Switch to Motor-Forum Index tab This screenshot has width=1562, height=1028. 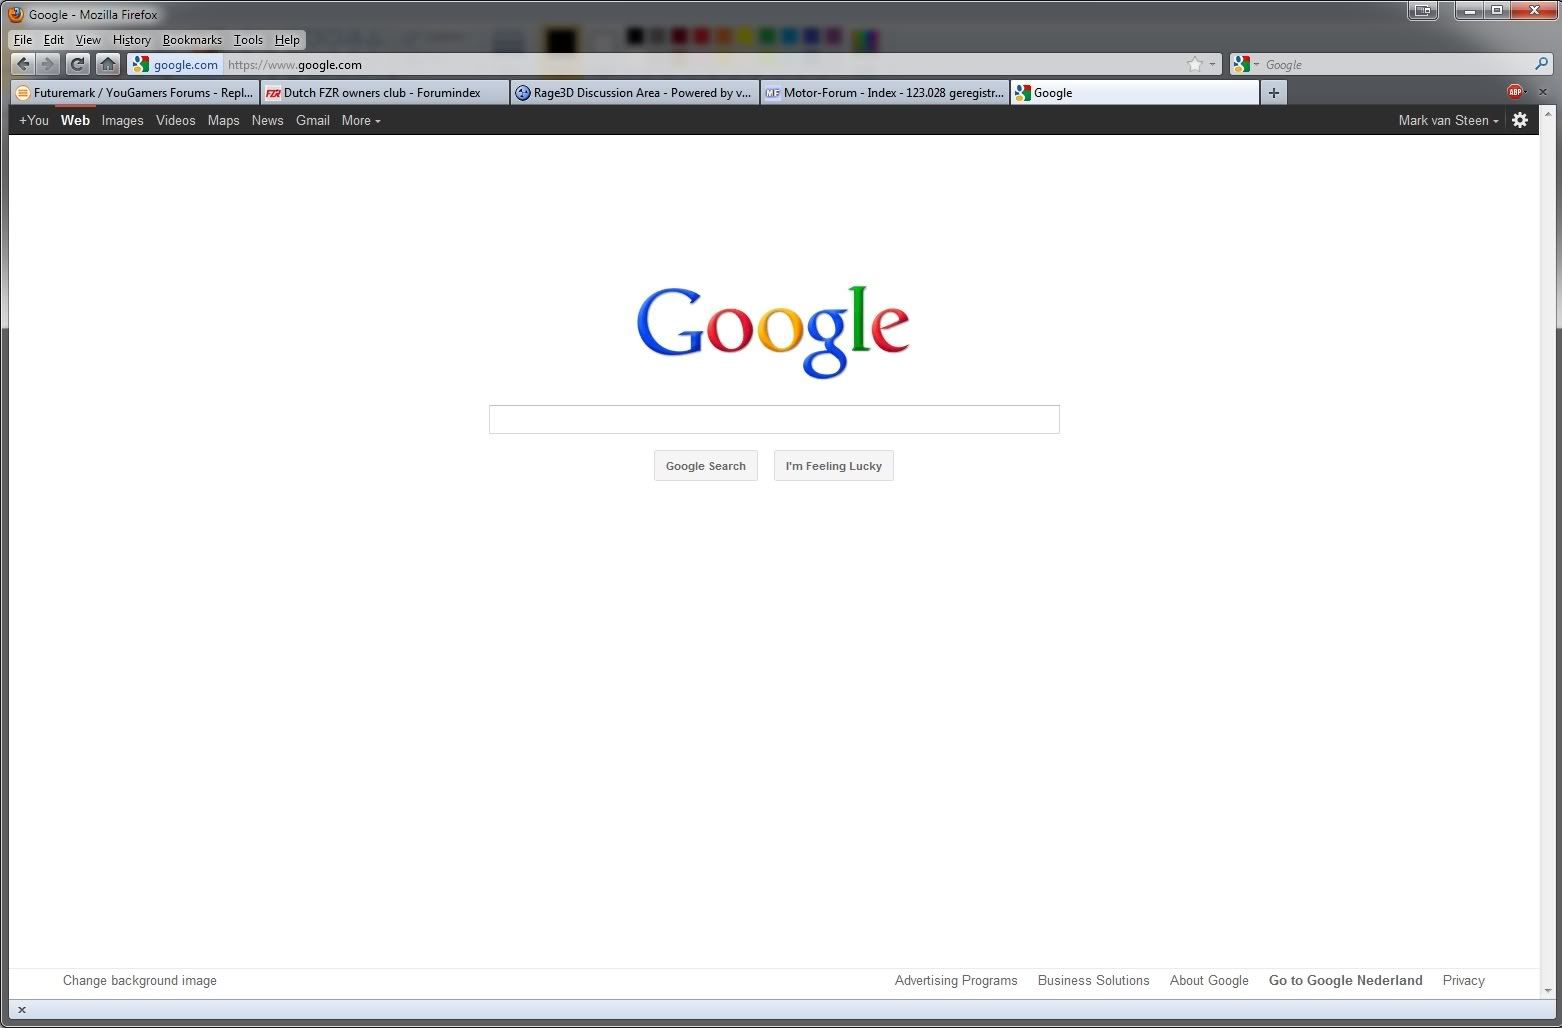click(x=885, y=92)
